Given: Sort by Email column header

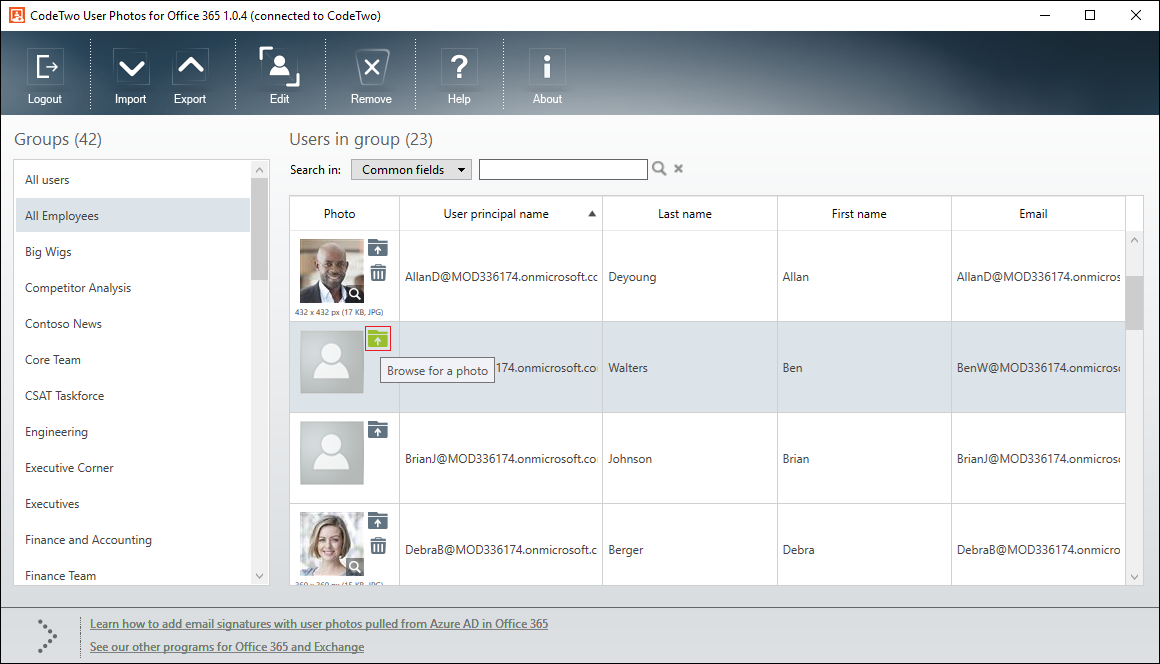Looking at the screenshot, I should pos(1038,214).
